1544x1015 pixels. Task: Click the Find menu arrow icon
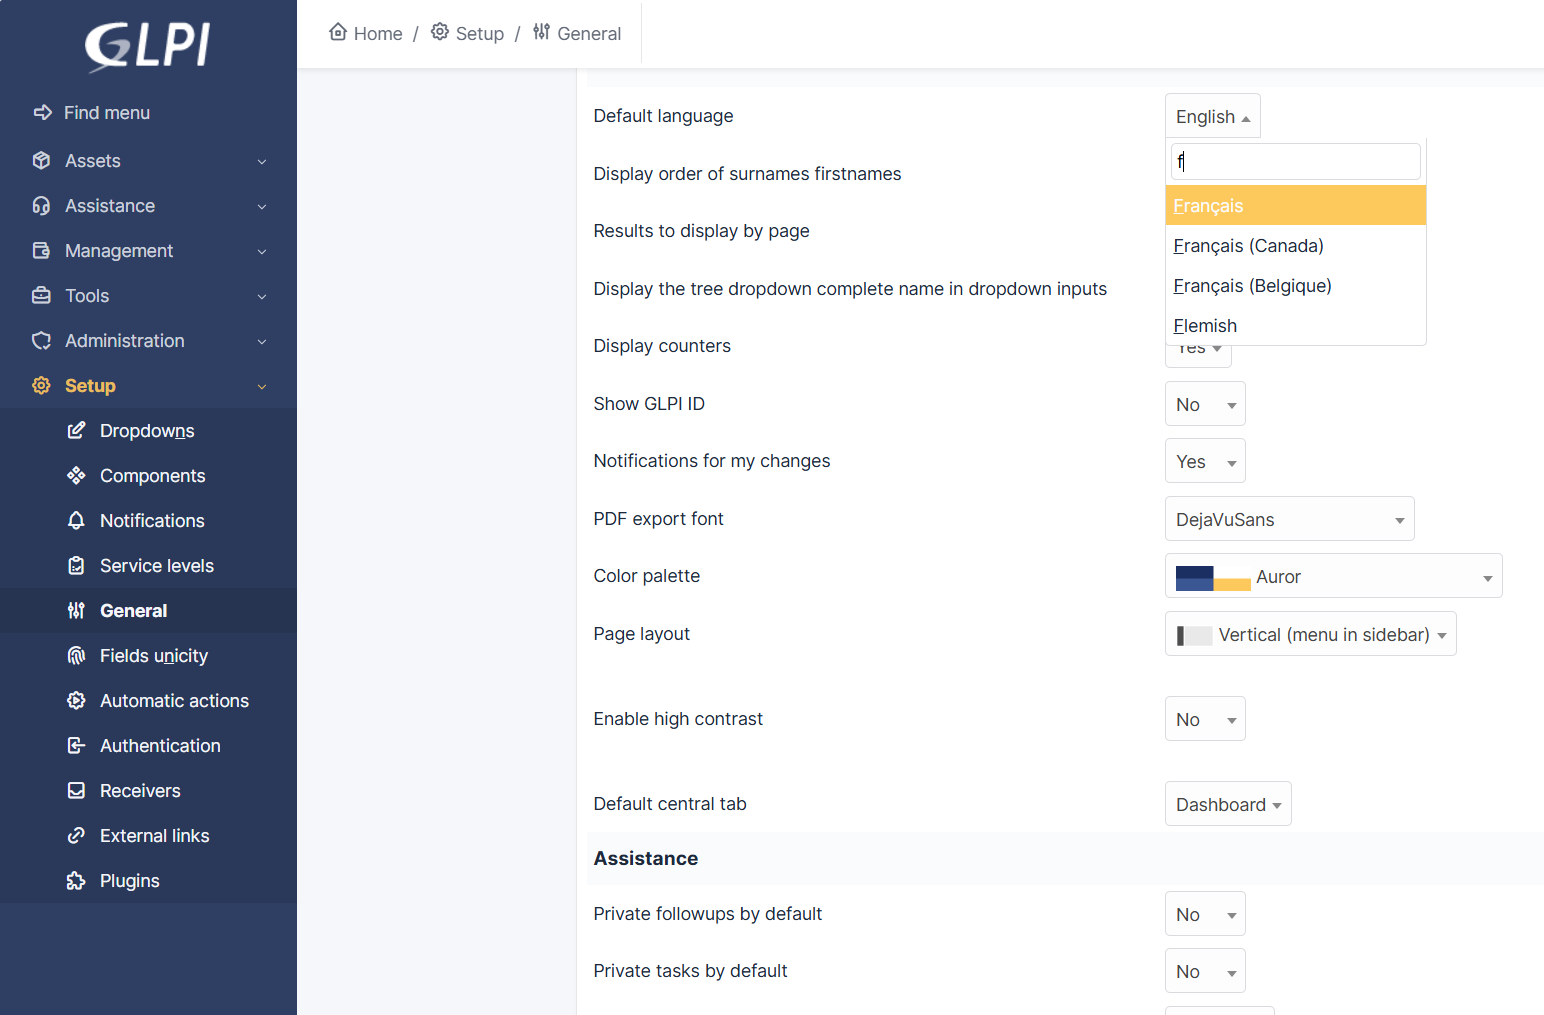(42, 113)
